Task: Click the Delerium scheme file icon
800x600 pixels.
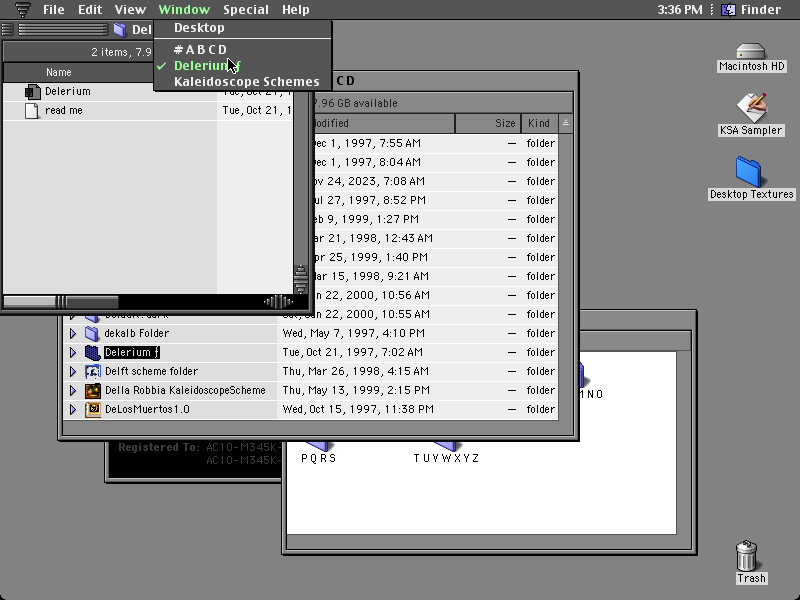Action: pyautogui.click(x=32, y=91)
